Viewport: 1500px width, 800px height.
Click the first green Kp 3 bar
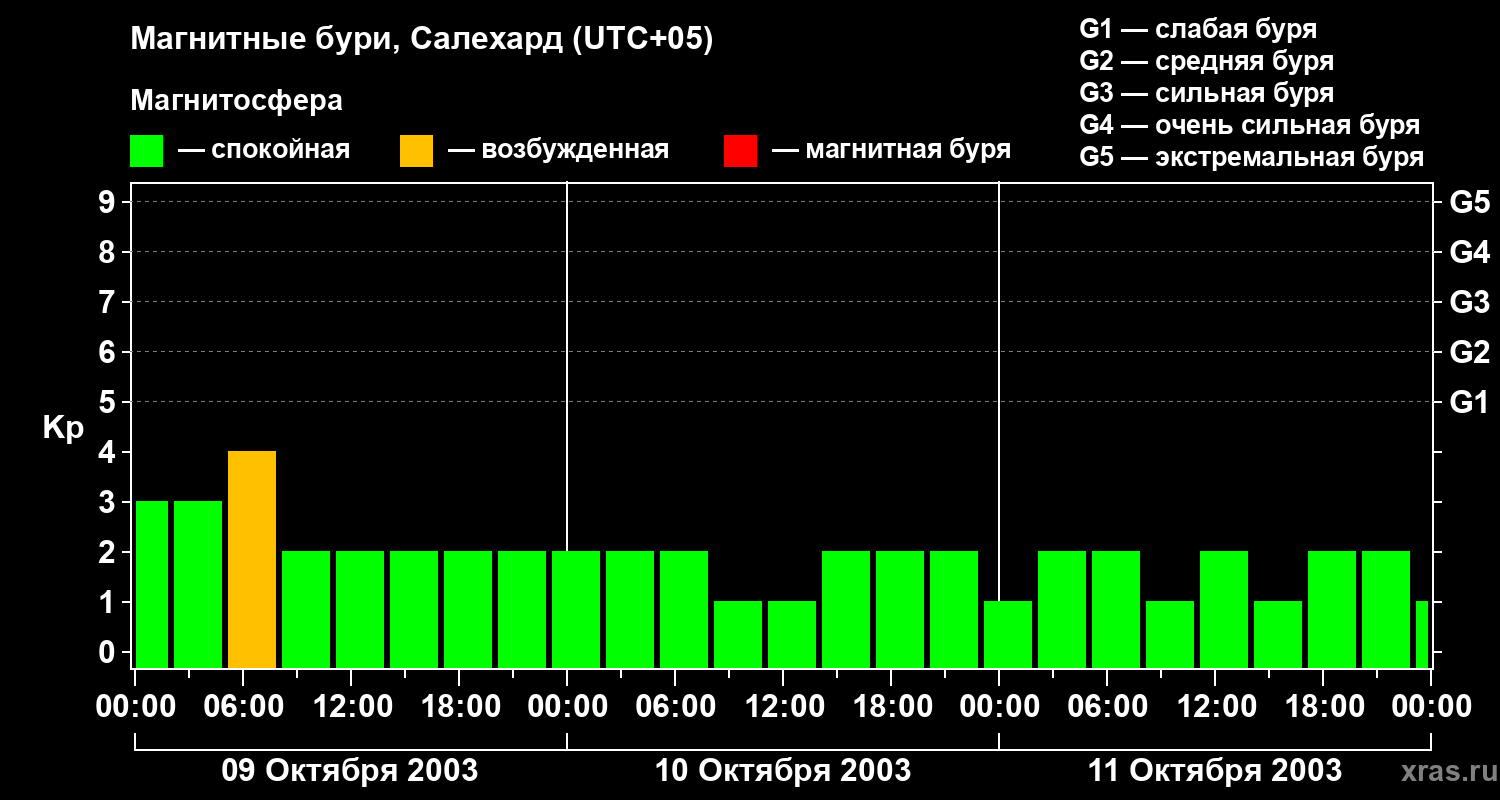click(x=152, y=585)
